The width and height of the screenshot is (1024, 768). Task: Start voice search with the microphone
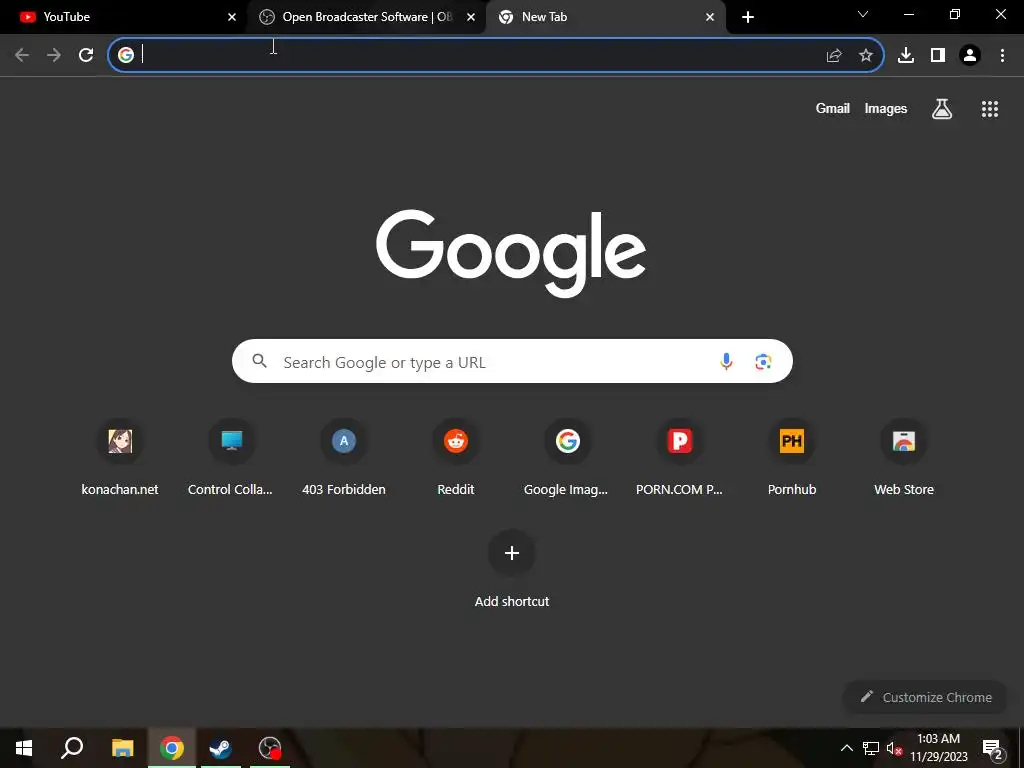726,361
